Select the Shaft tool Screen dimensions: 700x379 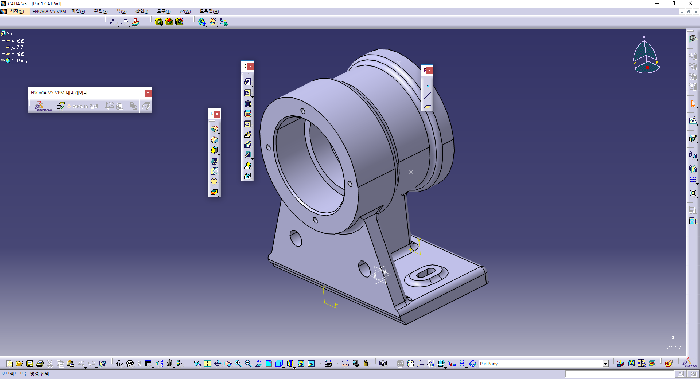247,104
